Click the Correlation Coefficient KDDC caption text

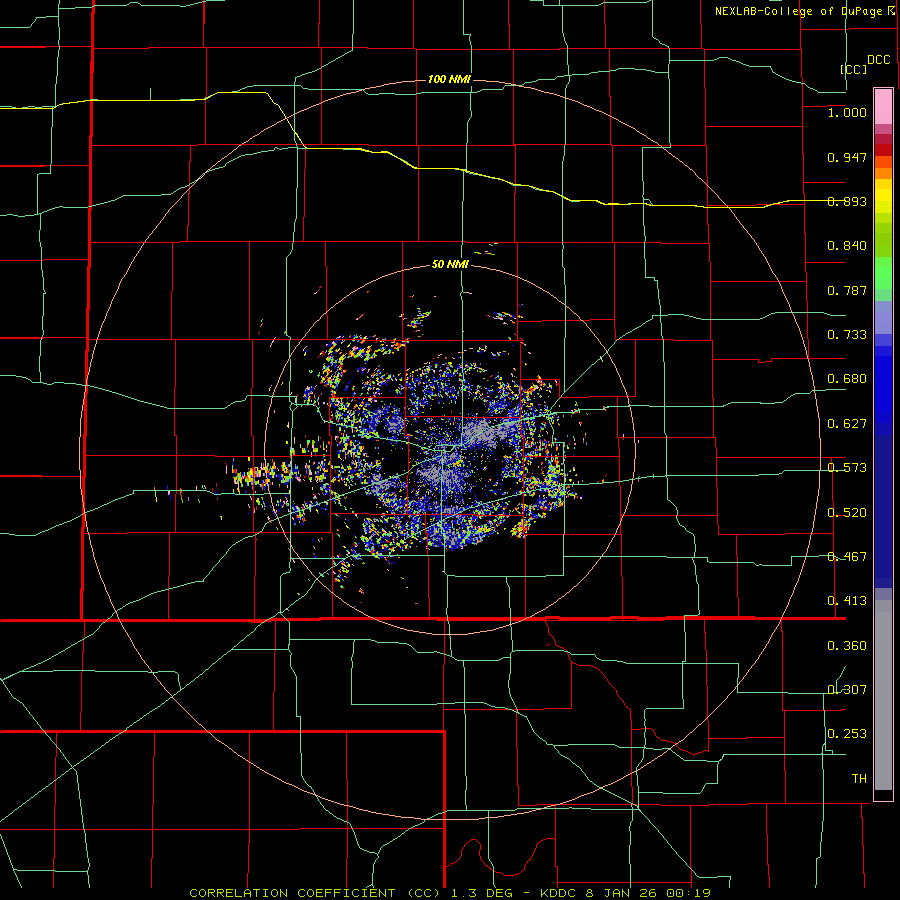click(450, 893)
